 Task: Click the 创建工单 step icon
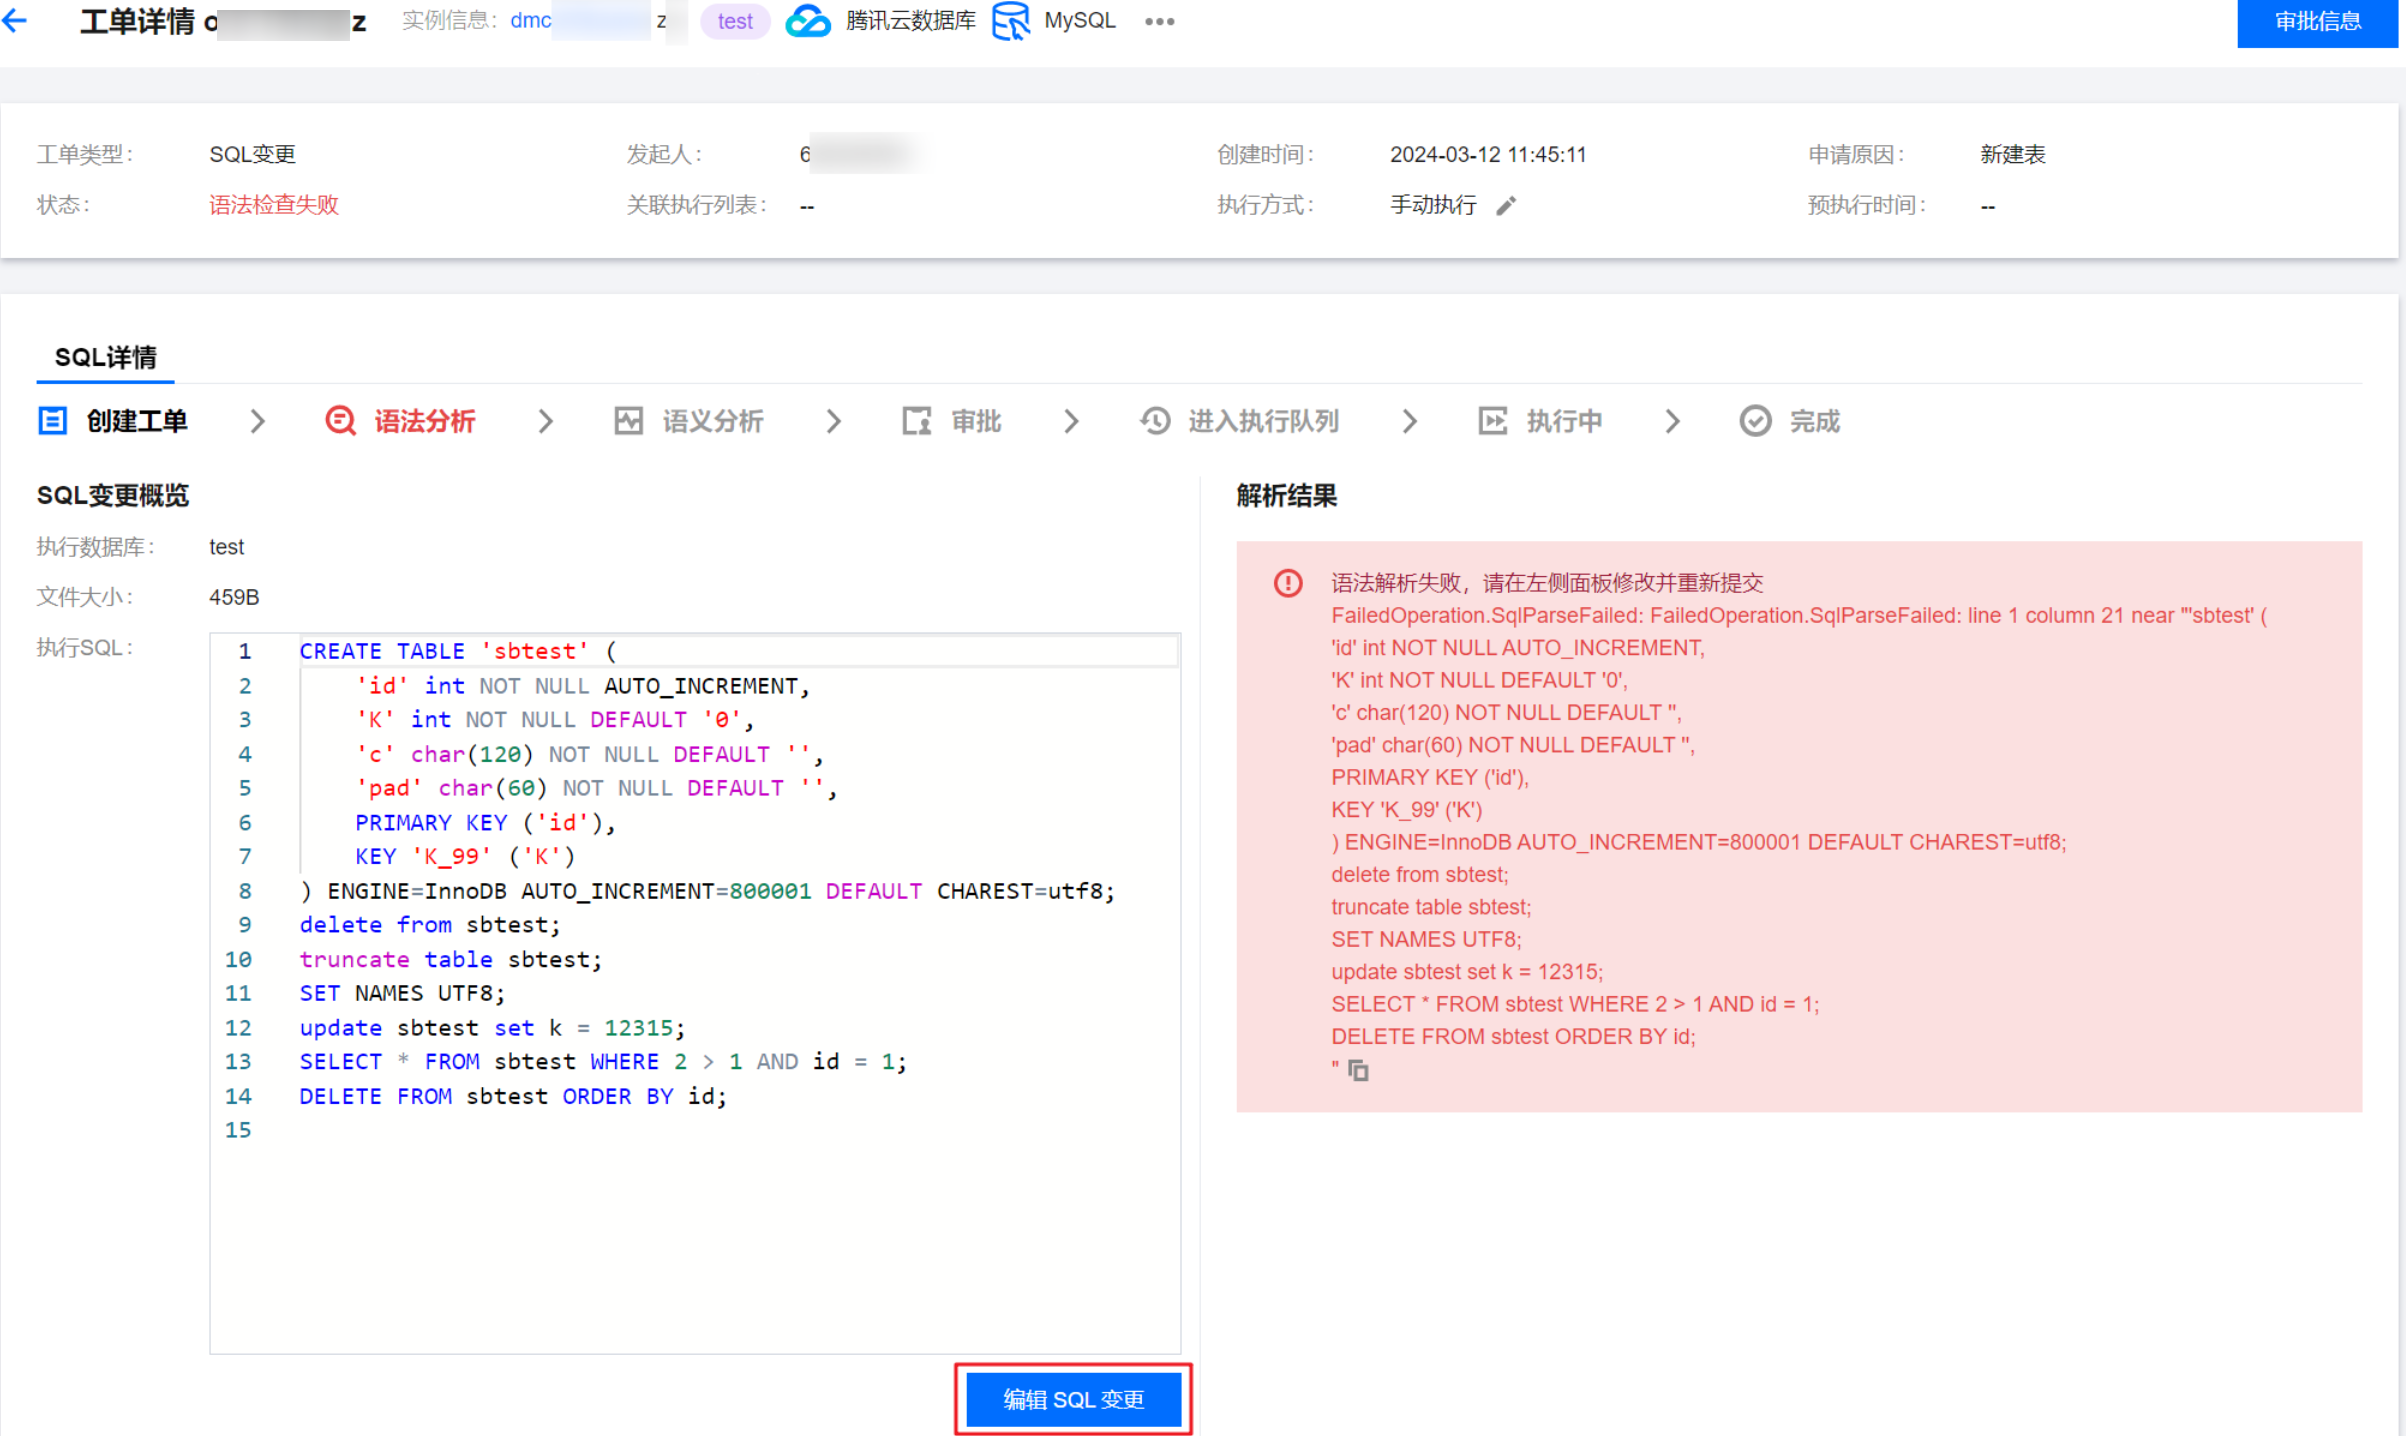(52, 421)
